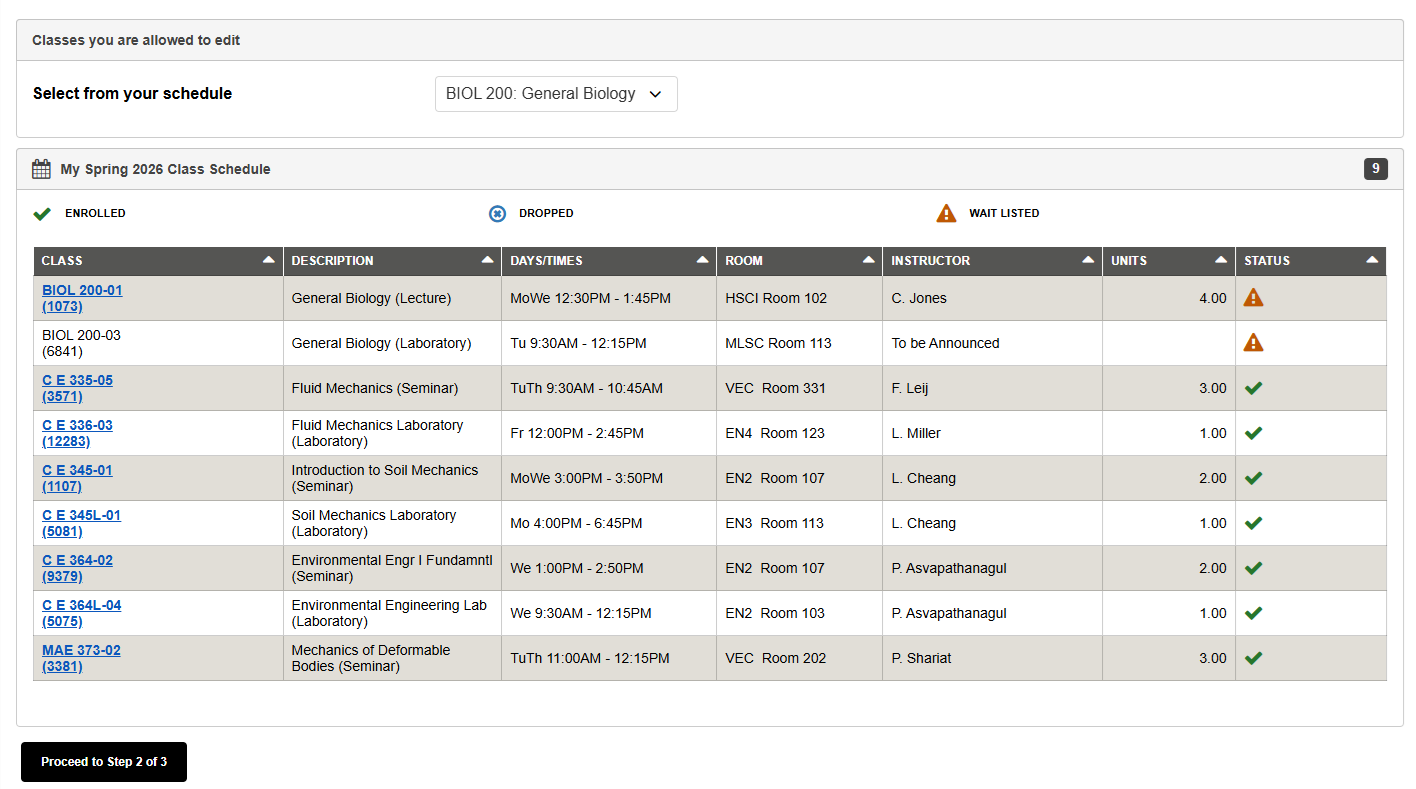The height and width of the screenshot is (789, 1416).
Task: Click the orange WAIT LISTED triangle in the legend
Action: point(945,212)
